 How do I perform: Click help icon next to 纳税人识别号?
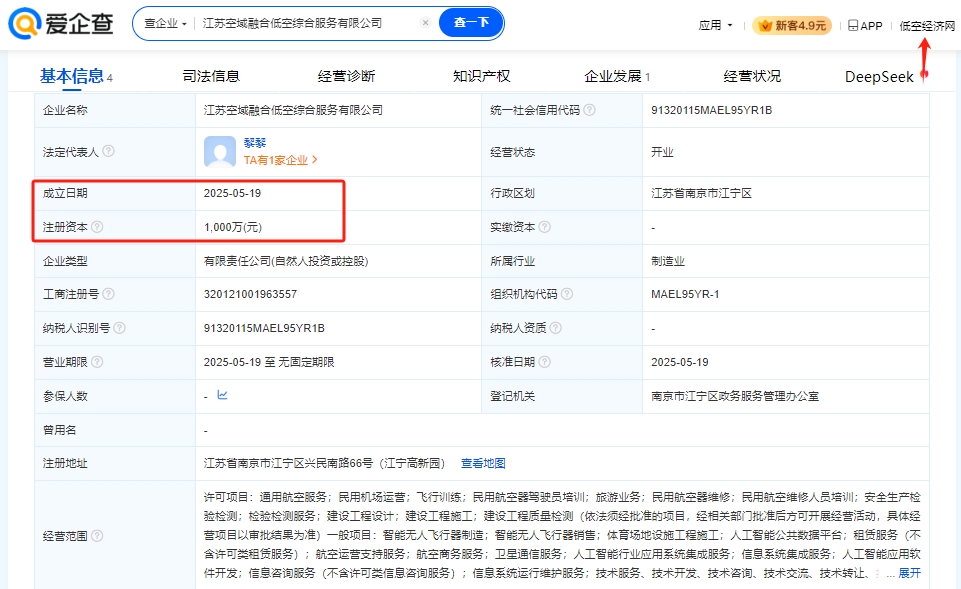(x=119, y=328)
